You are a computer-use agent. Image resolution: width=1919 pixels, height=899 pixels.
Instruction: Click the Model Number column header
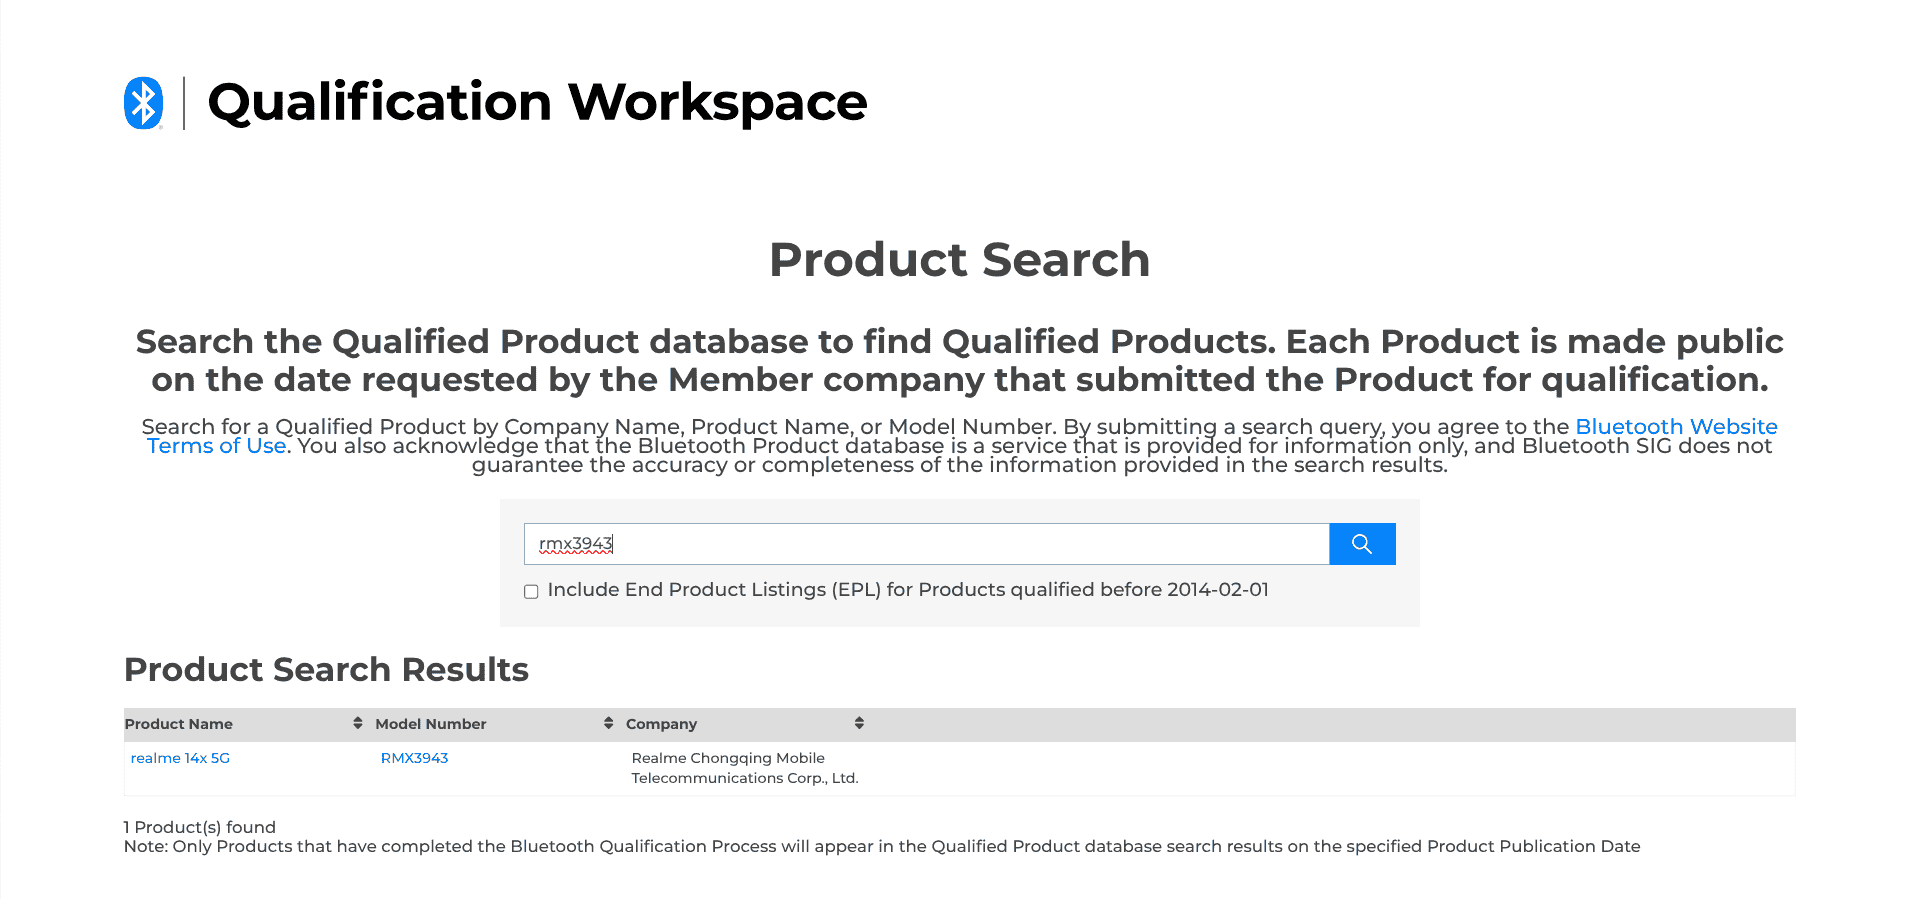tap(430, 724)
